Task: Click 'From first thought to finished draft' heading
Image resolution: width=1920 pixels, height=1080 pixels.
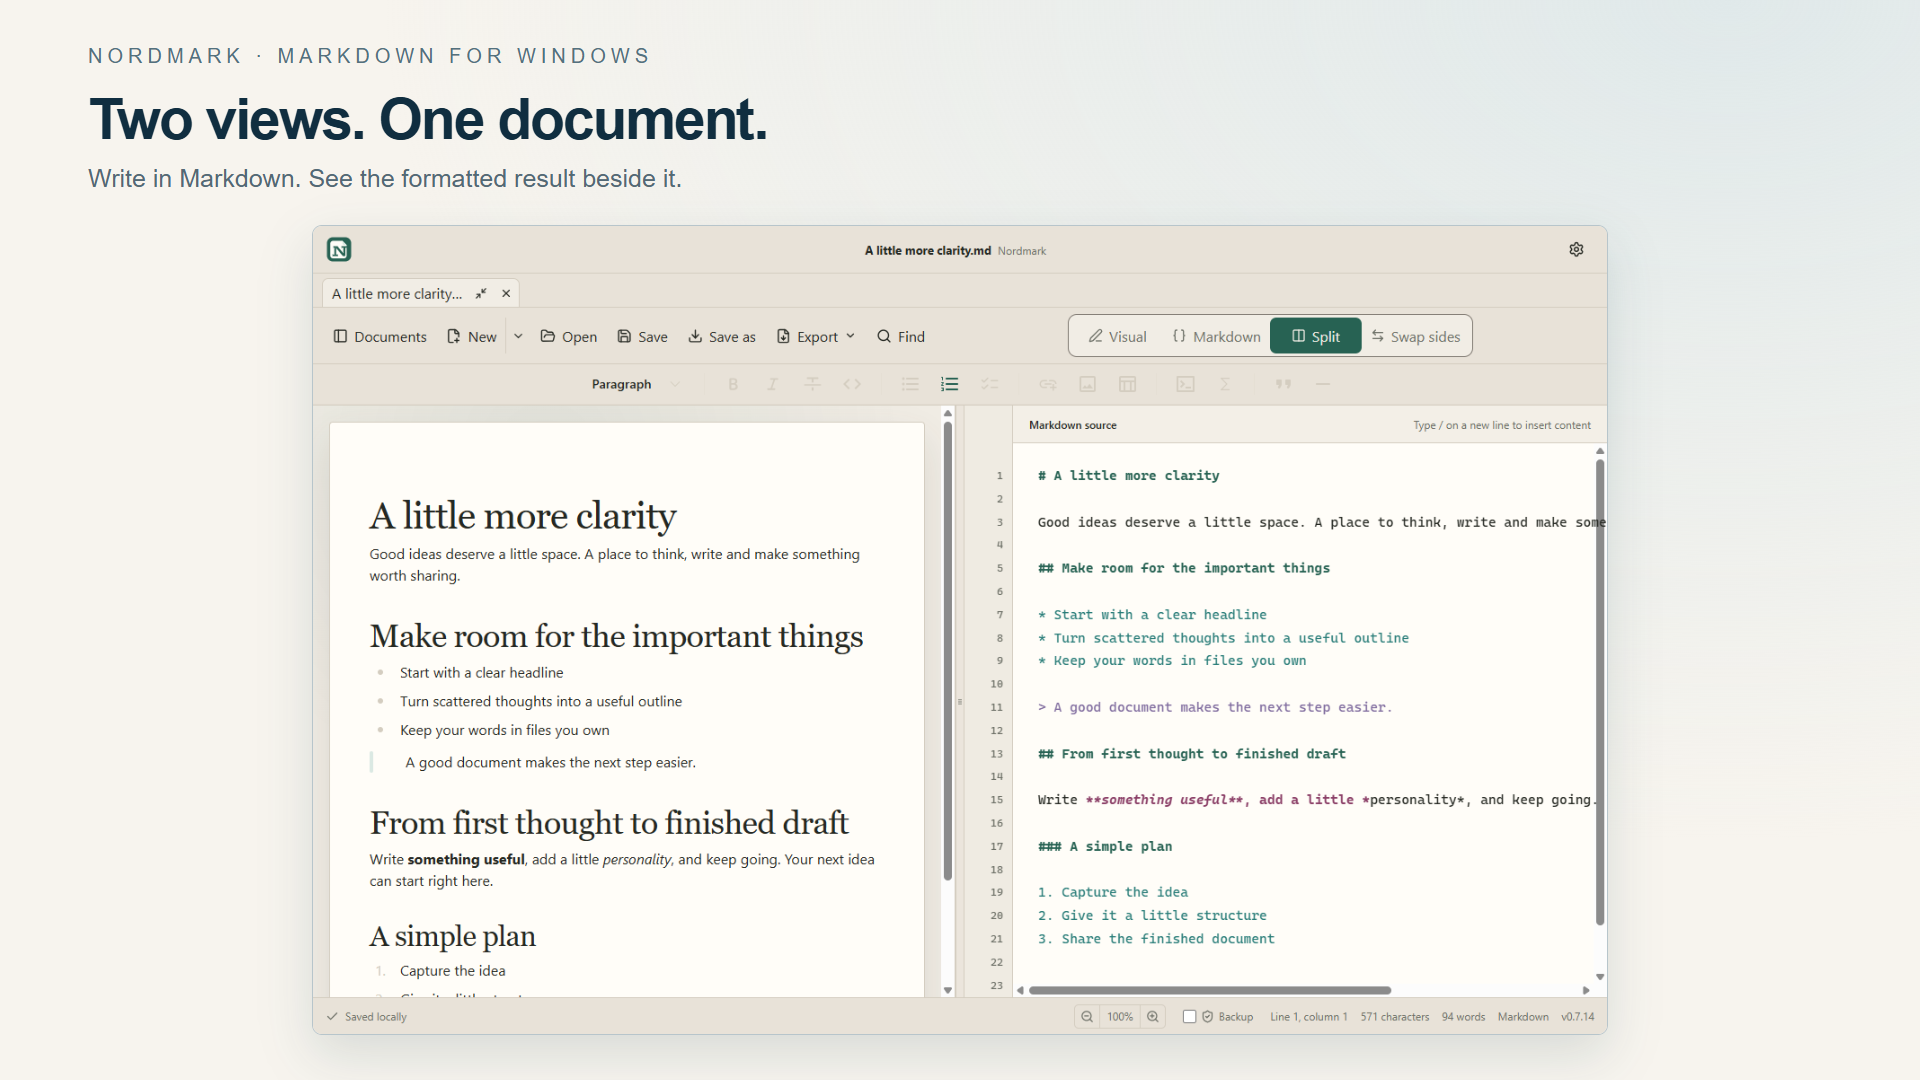Action: pyautogui.click(x=609, y=822)
